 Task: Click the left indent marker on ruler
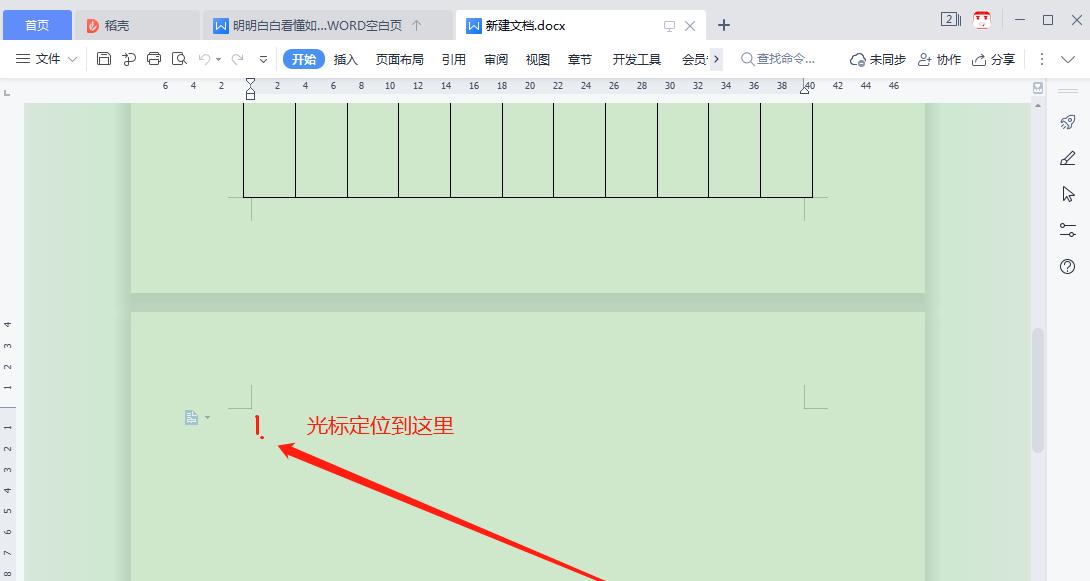pos(250,88)
